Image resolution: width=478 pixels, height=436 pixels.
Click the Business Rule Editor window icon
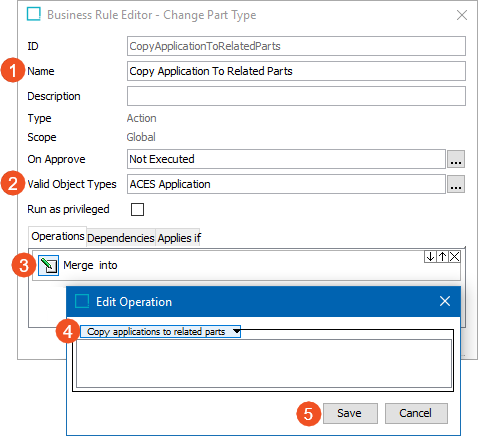pyautogui.click(x=34, y=14)
